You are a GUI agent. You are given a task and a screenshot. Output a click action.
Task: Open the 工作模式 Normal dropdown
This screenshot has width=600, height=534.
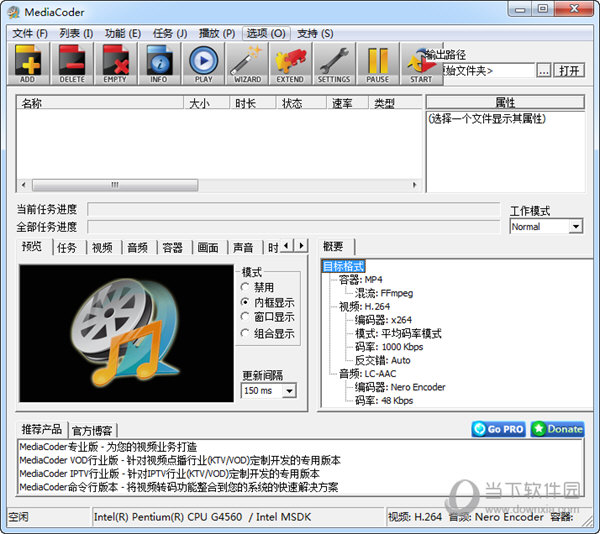coord(546,226)
